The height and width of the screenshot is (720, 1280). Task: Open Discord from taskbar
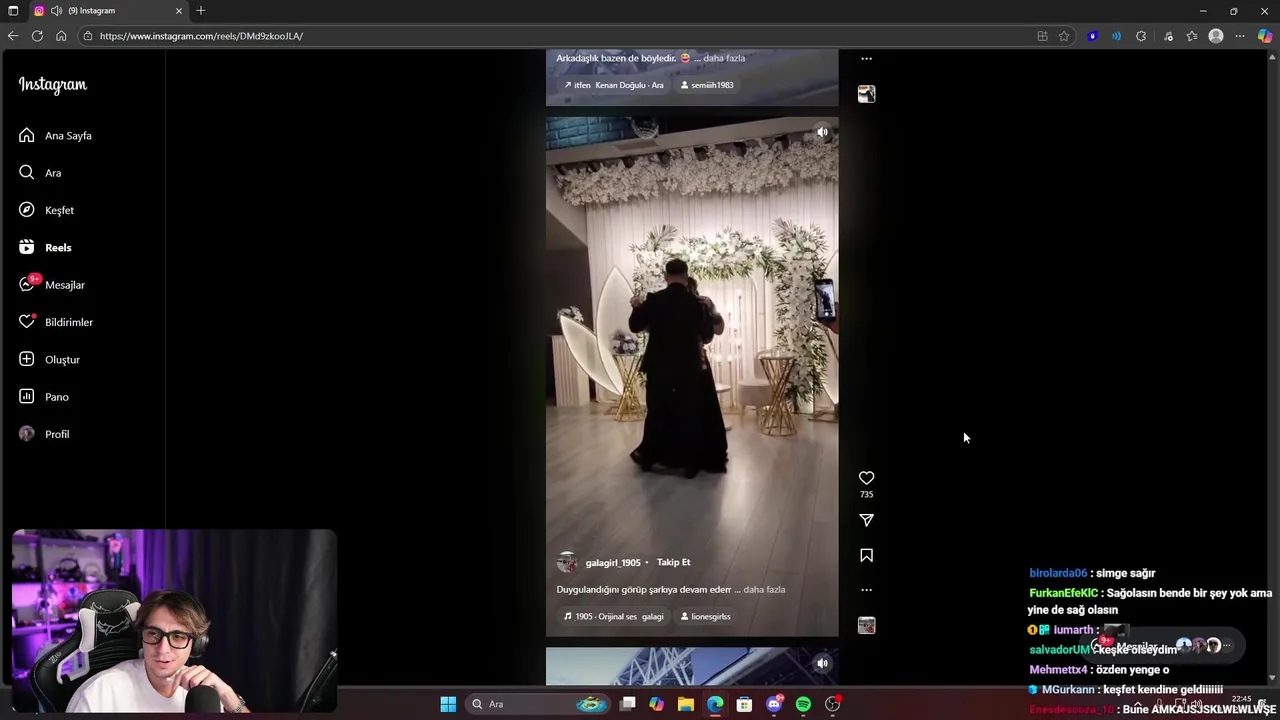pyautogui.click(x=774, y=704)
